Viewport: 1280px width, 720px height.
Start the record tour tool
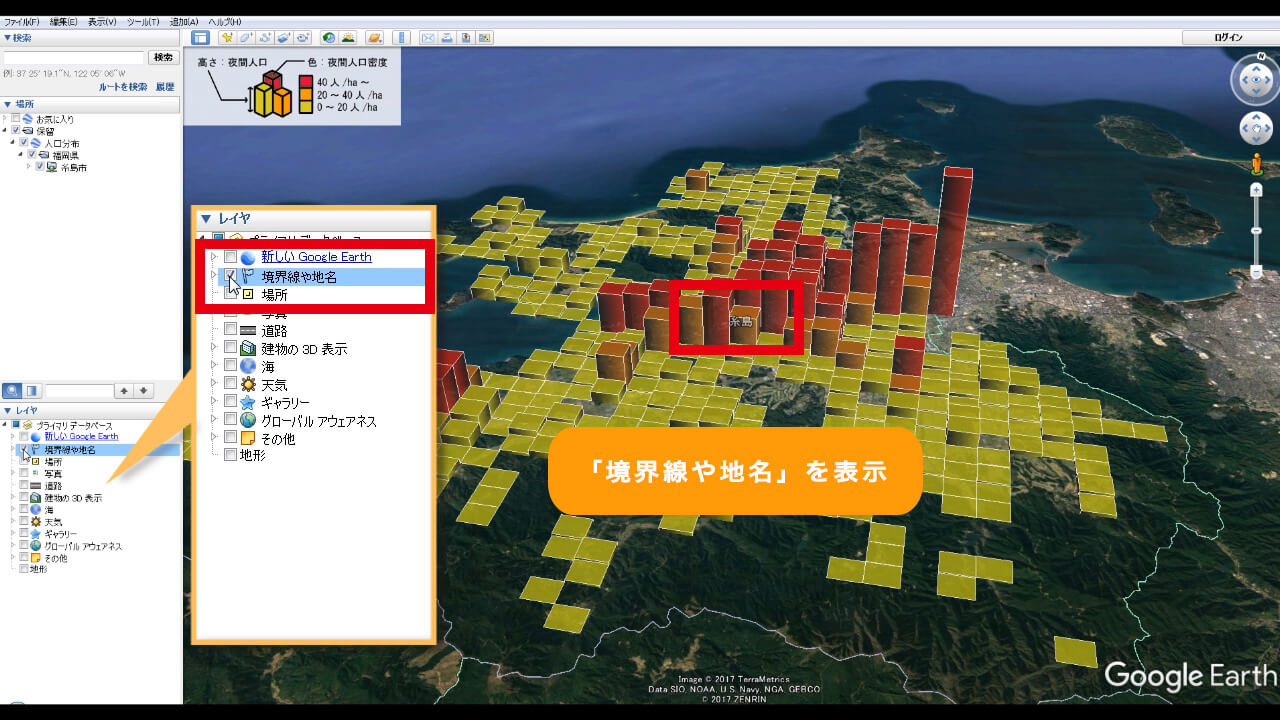302,38
